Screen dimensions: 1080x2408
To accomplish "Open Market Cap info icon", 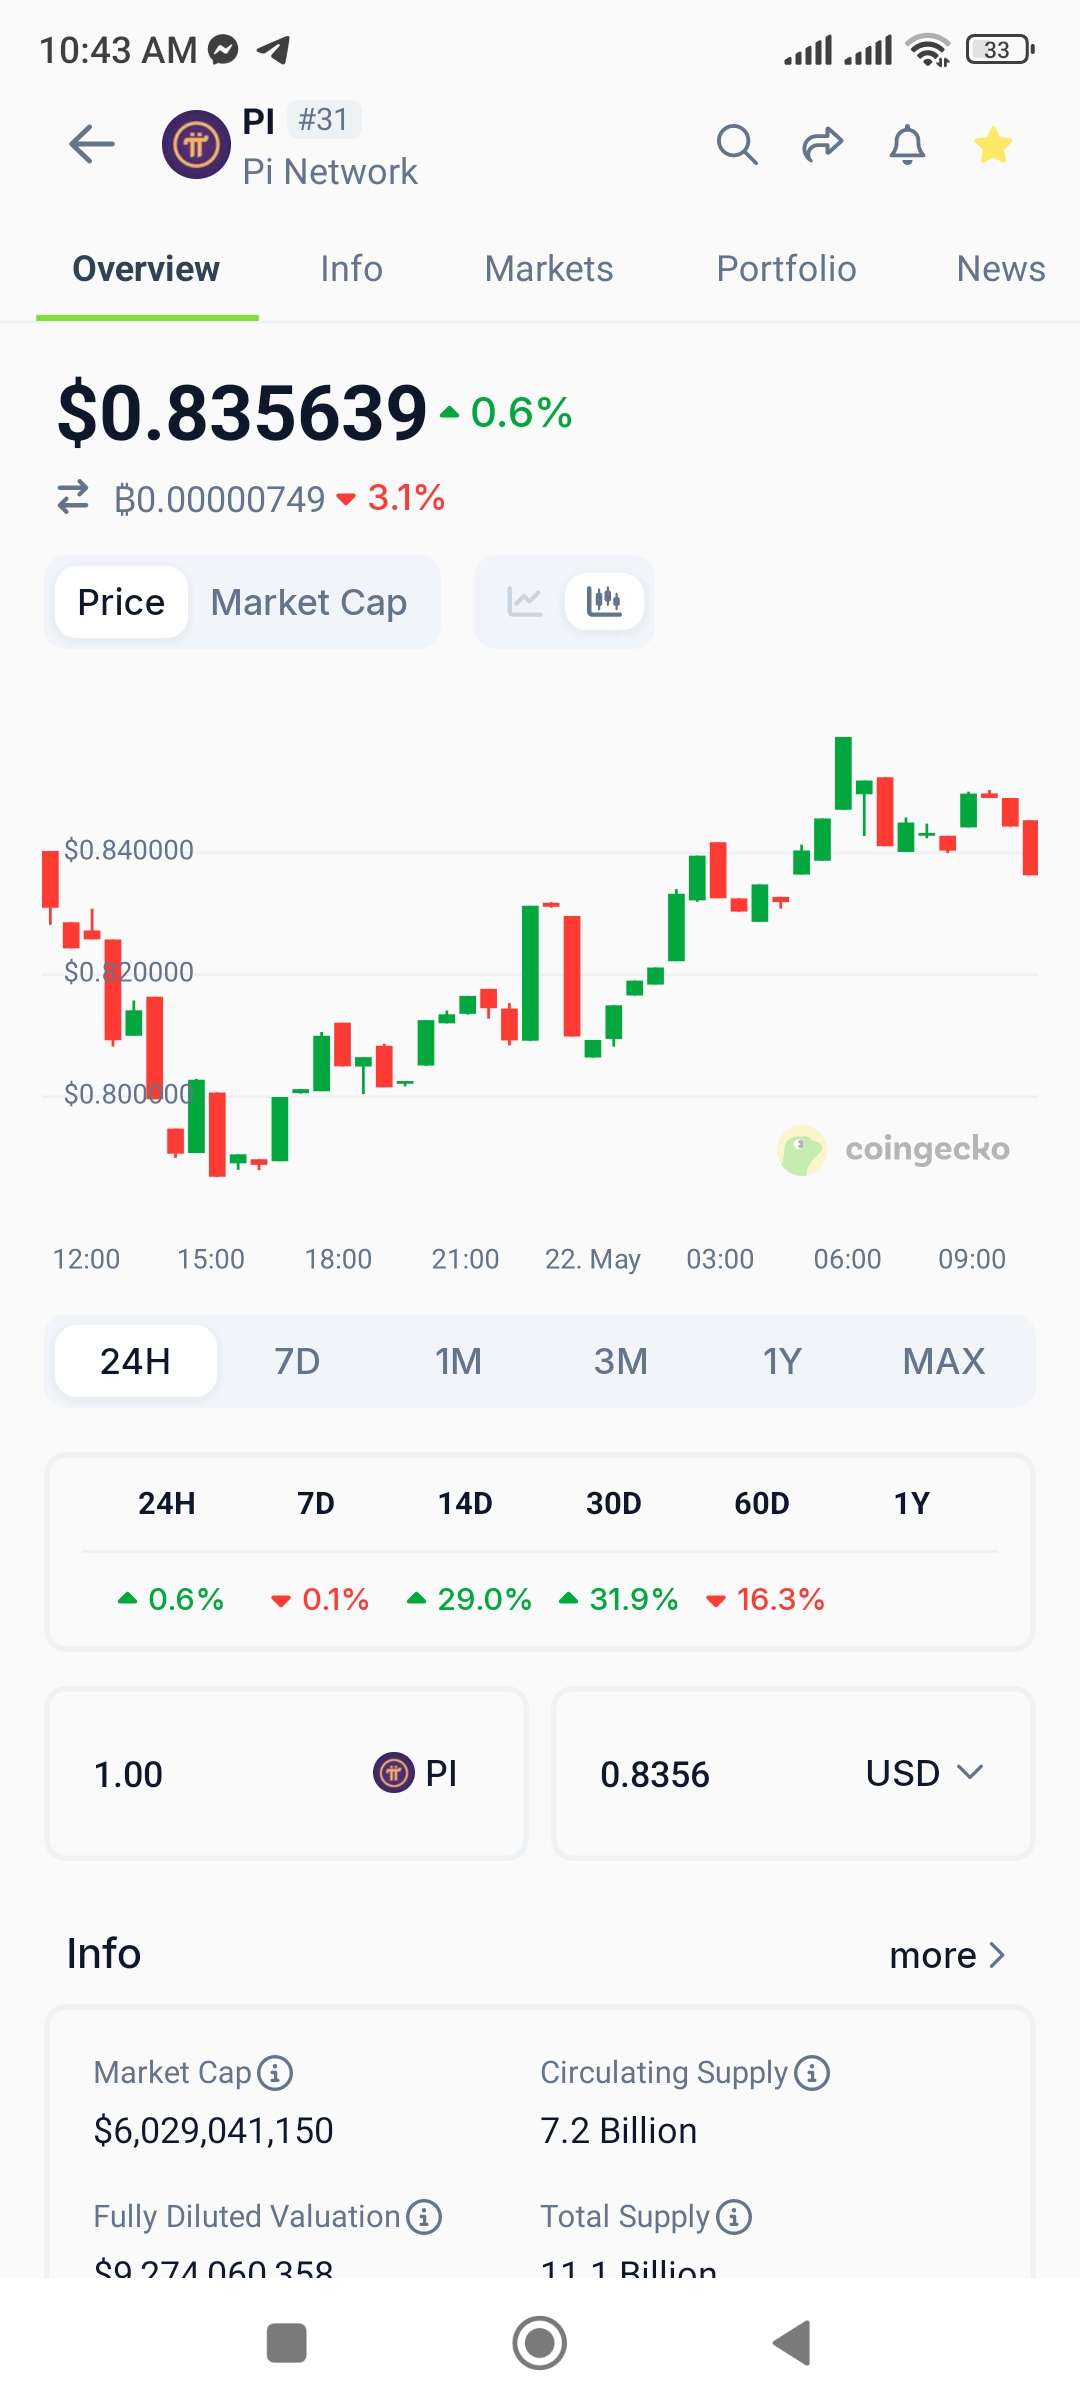I will coord(275,2073).
